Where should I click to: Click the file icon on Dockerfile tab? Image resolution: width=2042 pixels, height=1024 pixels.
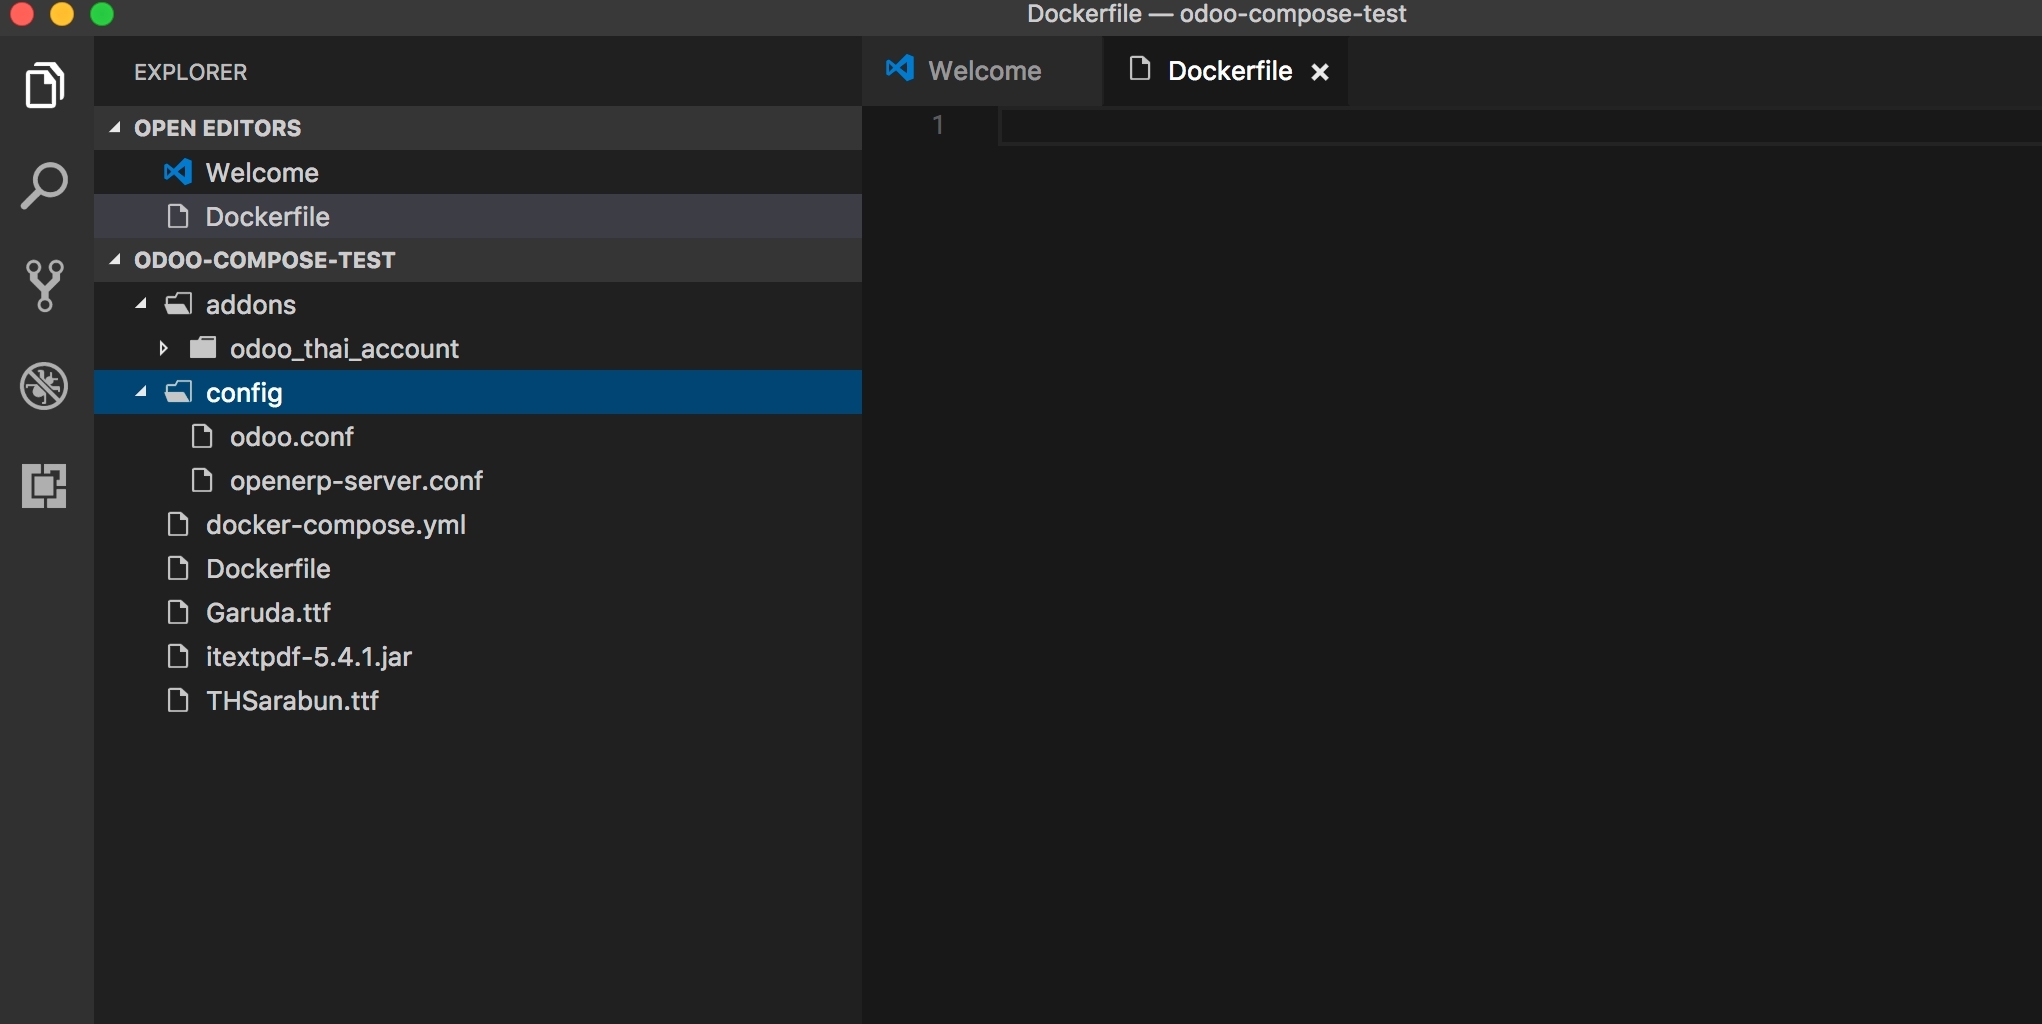point(1139,68)
